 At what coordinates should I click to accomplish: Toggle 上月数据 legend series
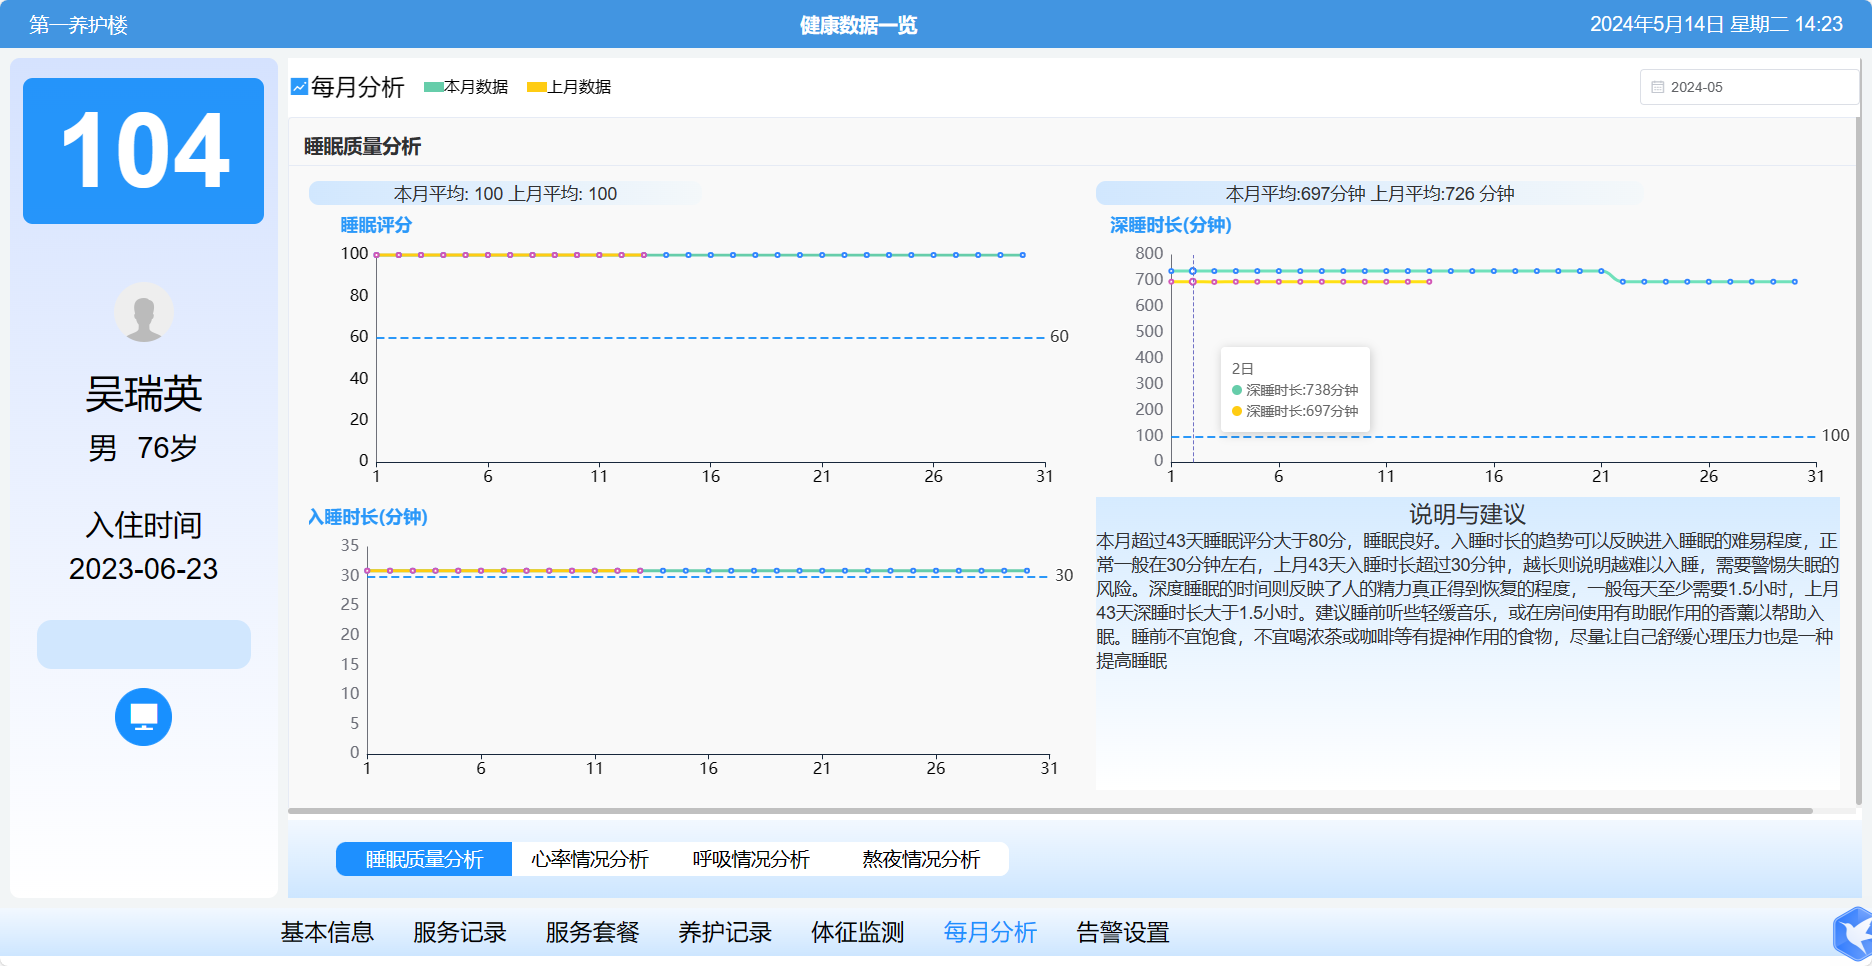(569, 87)
